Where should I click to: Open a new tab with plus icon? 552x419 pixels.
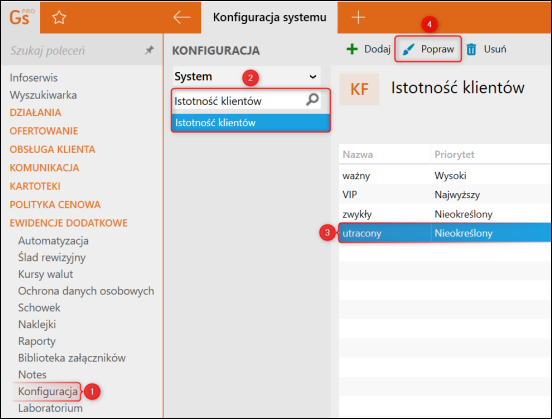click(358, 17)
